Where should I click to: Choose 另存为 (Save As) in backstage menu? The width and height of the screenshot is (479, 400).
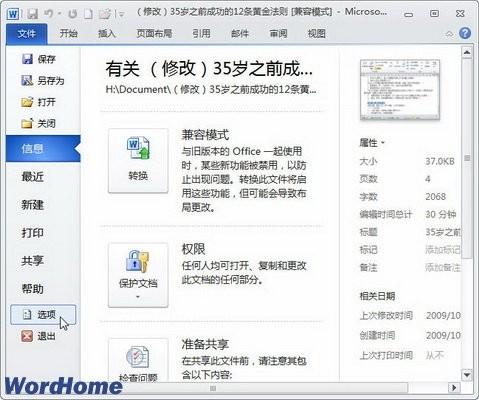43,80
